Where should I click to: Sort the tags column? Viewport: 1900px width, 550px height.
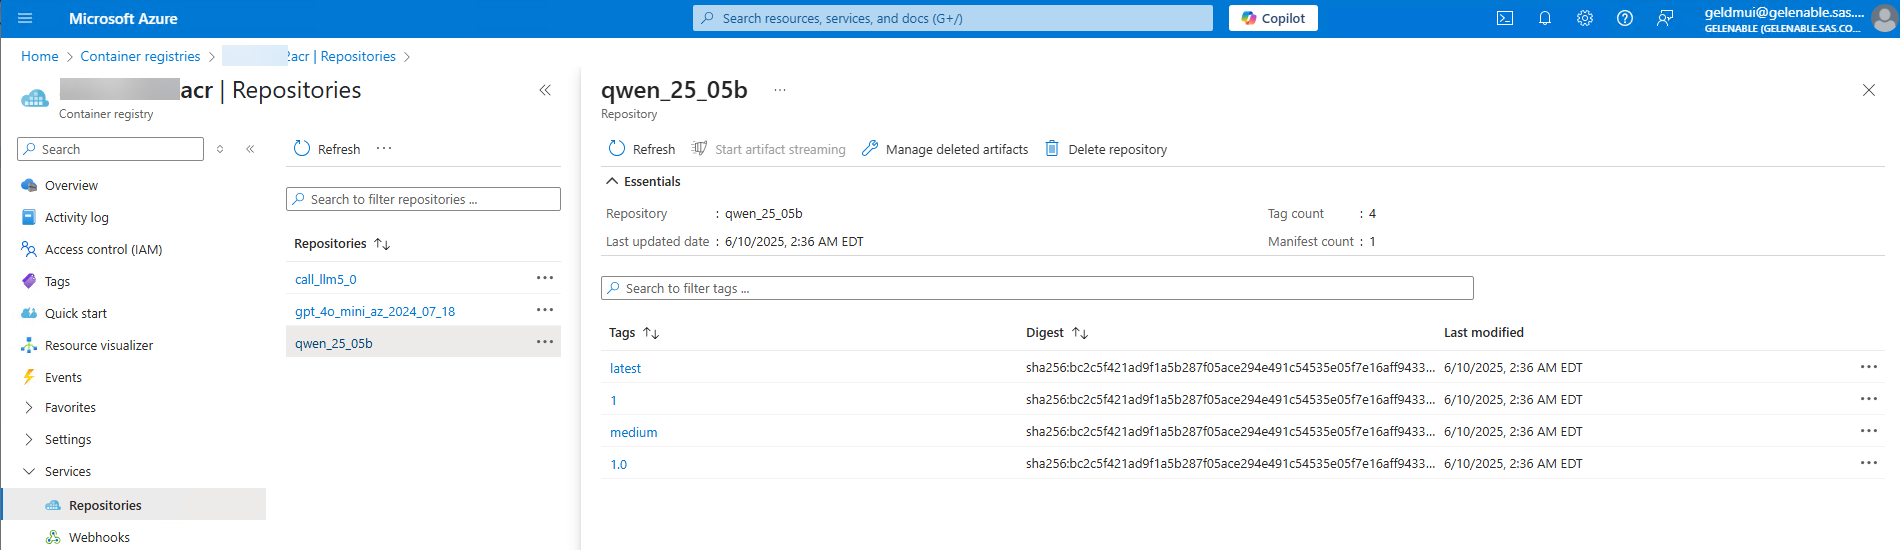click(x=651, y=333)
